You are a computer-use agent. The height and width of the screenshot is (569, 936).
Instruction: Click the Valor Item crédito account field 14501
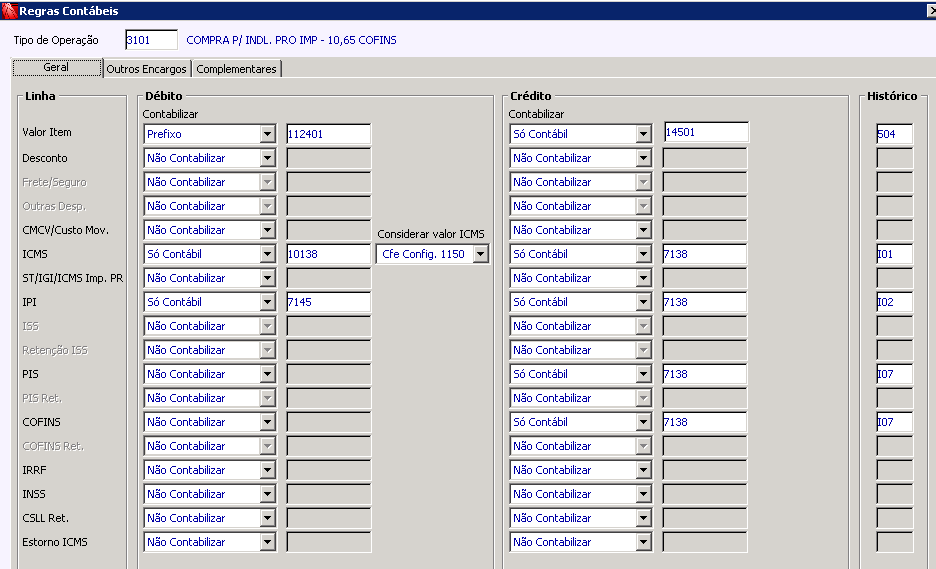tap(706, 133)
